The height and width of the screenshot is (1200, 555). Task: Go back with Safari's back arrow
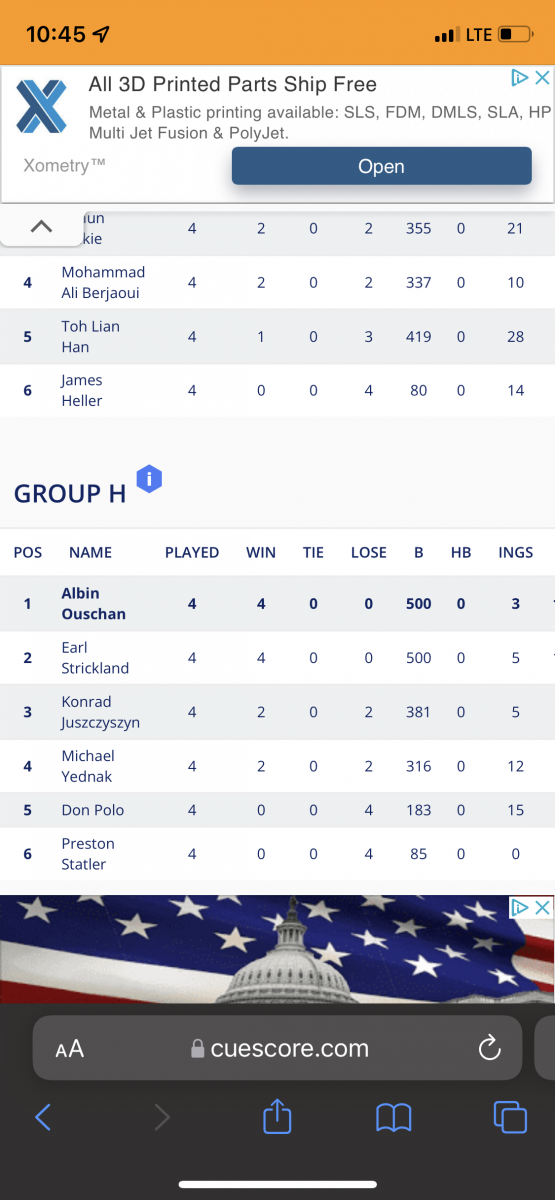coord(43,1117)
